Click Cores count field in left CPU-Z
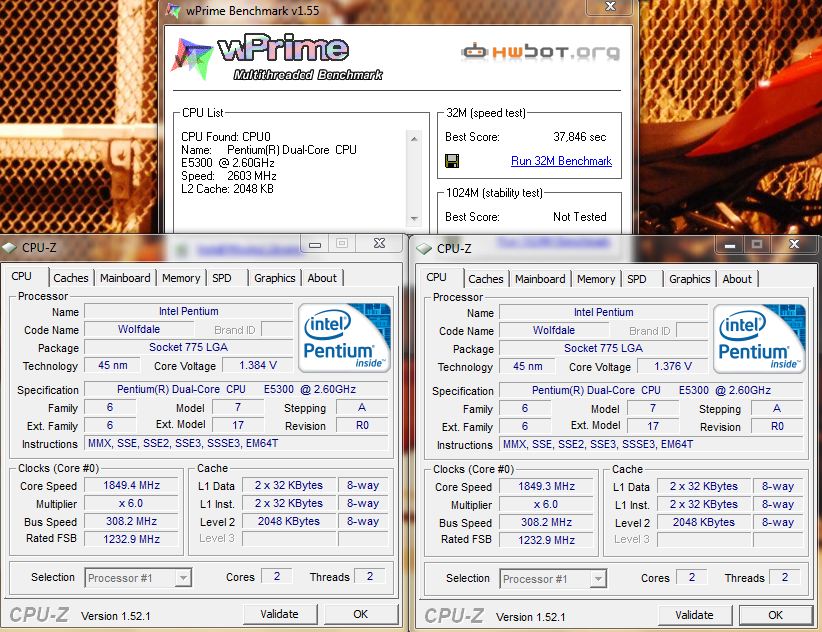Viewport: 822px width, 632px height. click(x=277, y=576)
